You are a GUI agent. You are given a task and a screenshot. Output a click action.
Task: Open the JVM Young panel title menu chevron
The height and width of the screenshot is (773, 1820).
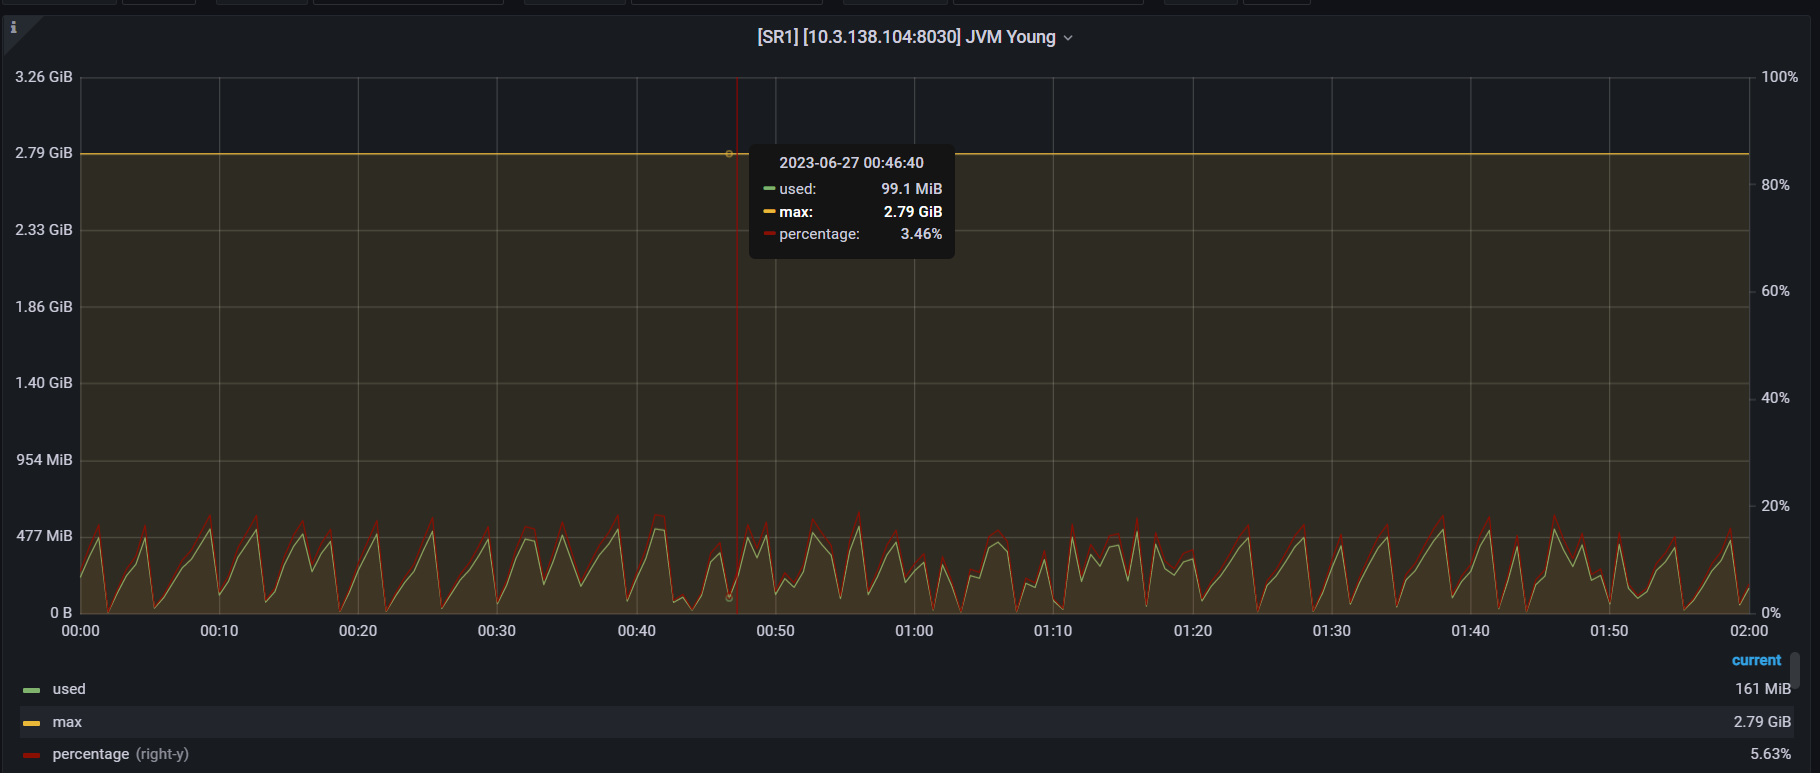coord(1068,38)
